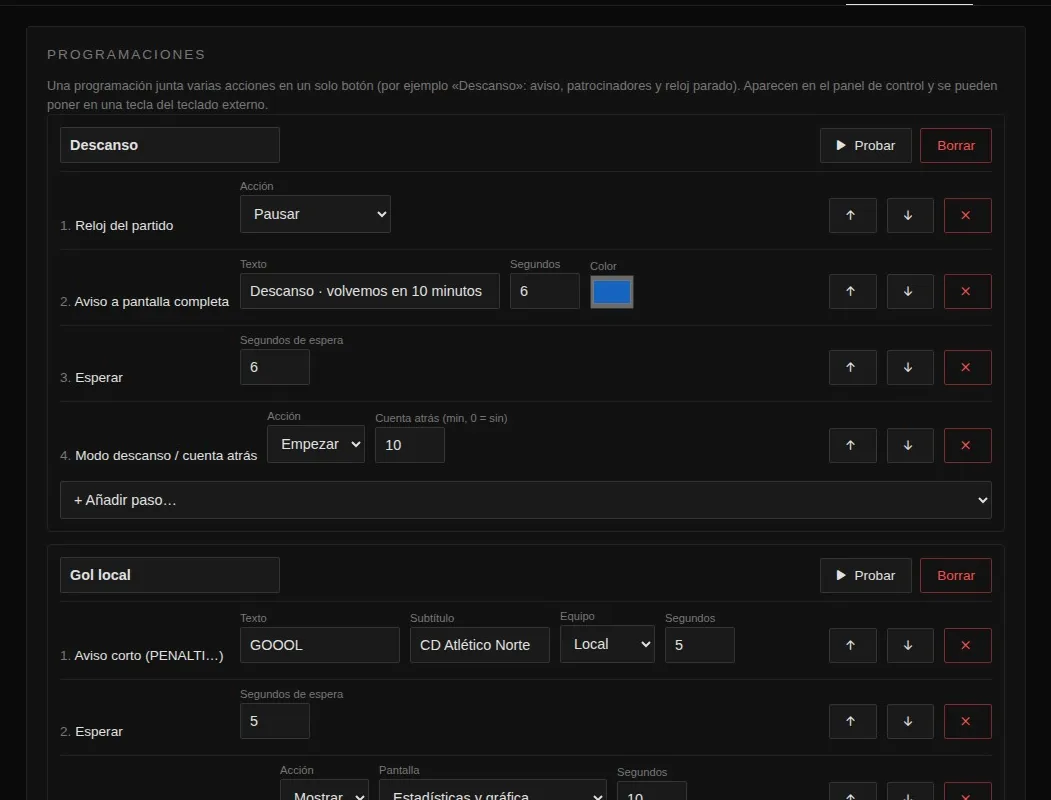Edit the Gol local name field
This screenshot has height=800, width=1051.
tap(170, 576)
